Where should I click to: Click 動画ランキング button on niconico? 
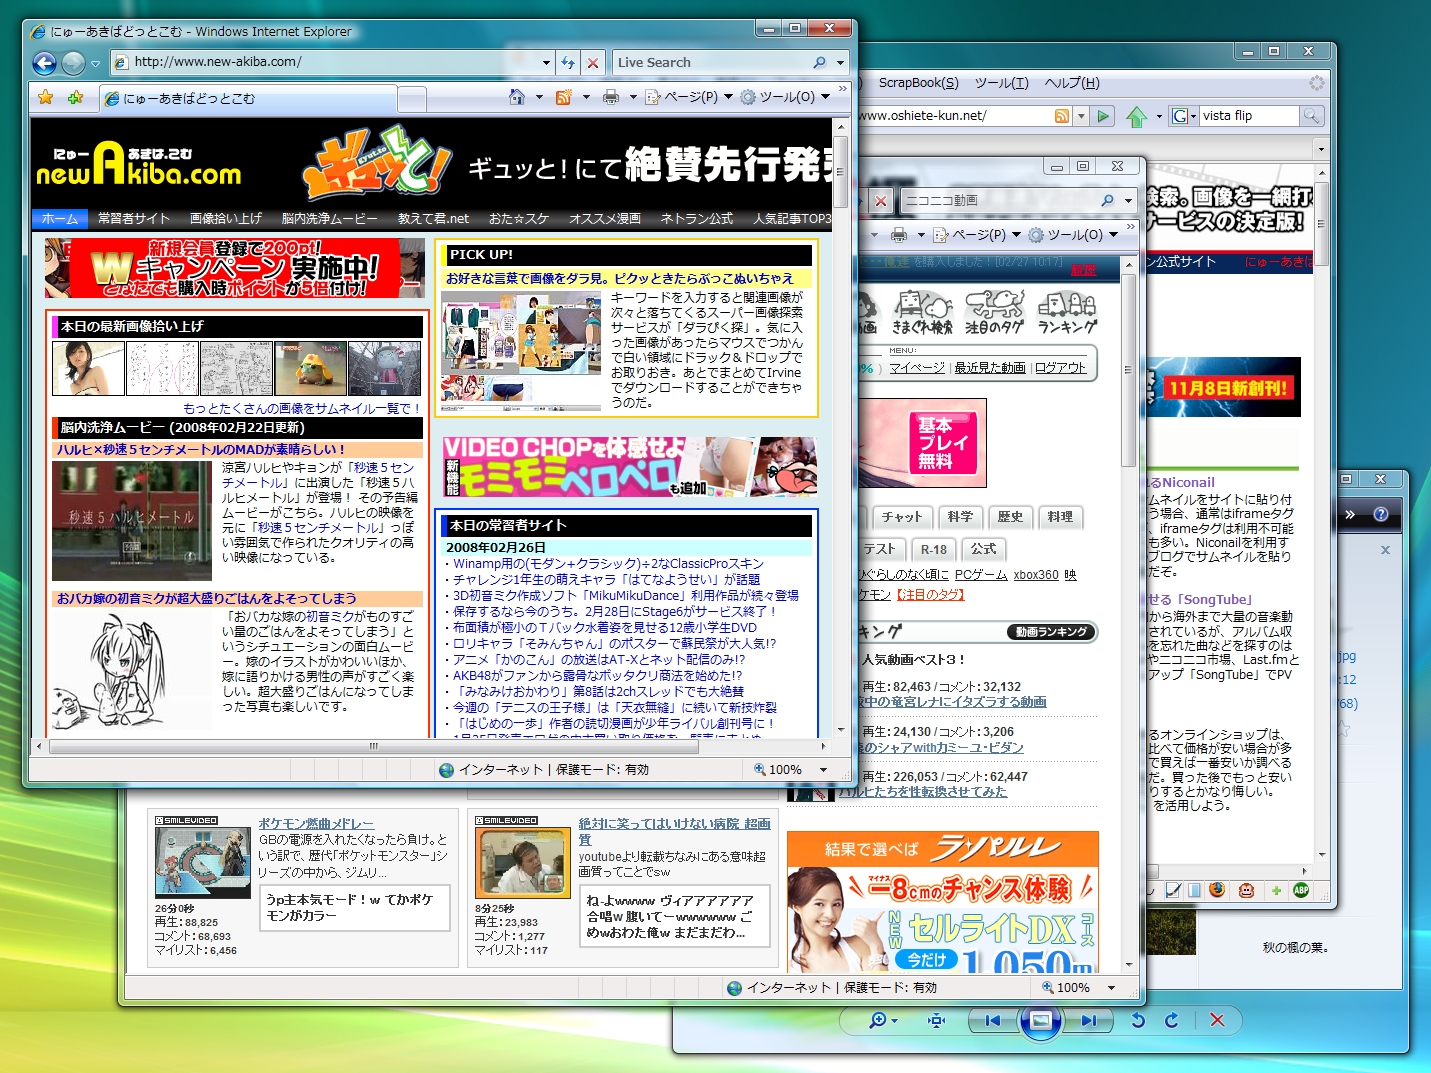(1051, 632)
